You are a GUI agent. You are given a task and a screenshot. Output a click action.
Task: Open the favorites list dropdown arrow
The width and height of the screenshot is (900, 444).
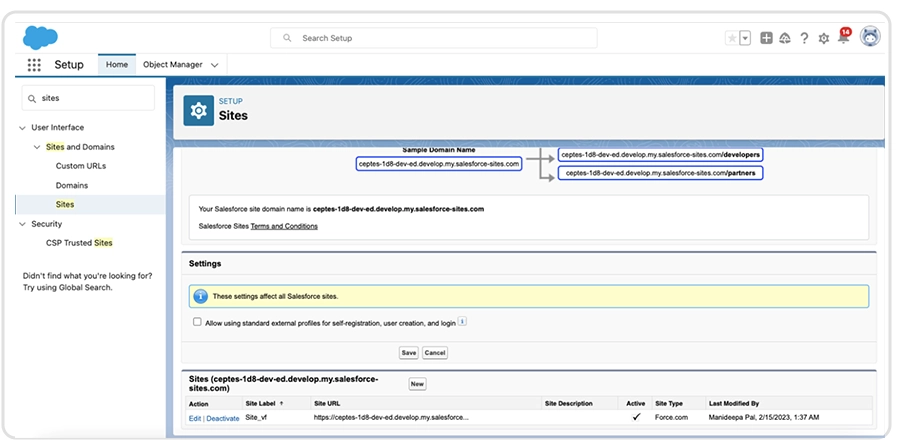point(745,38)
